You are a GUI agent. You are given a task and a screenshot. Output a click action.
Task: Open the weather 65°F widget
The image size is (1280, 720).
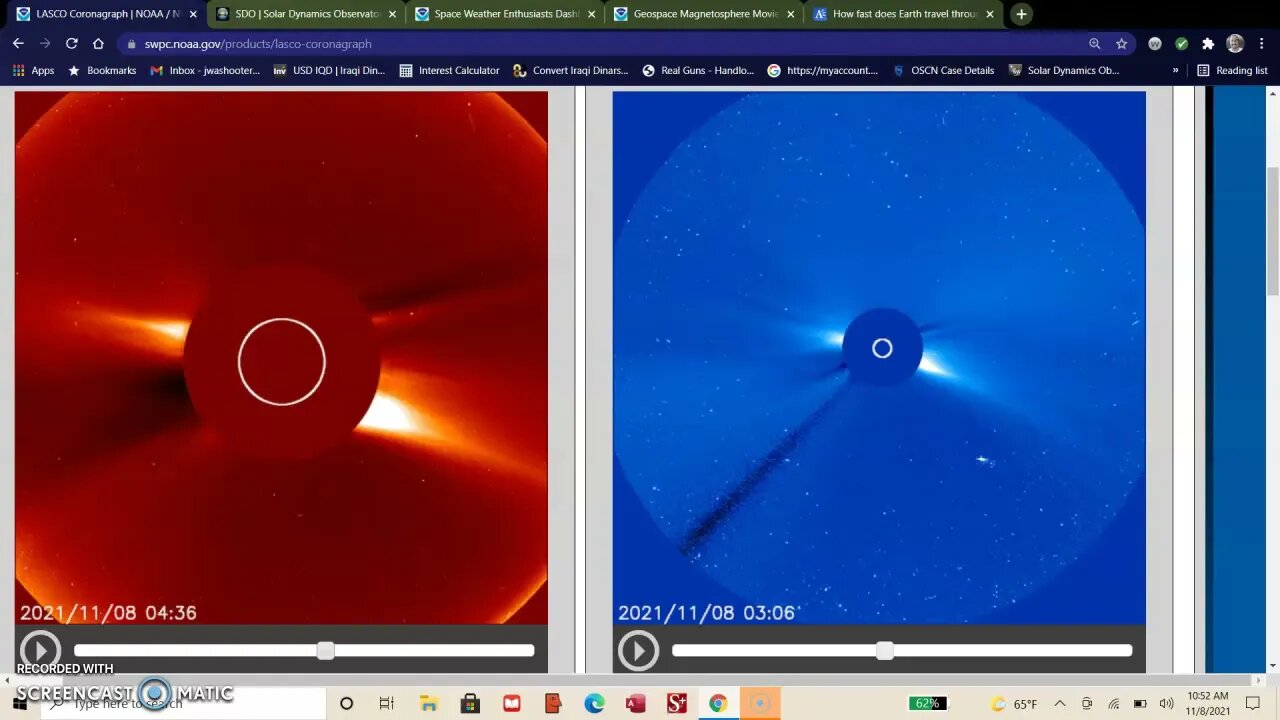1014,704
